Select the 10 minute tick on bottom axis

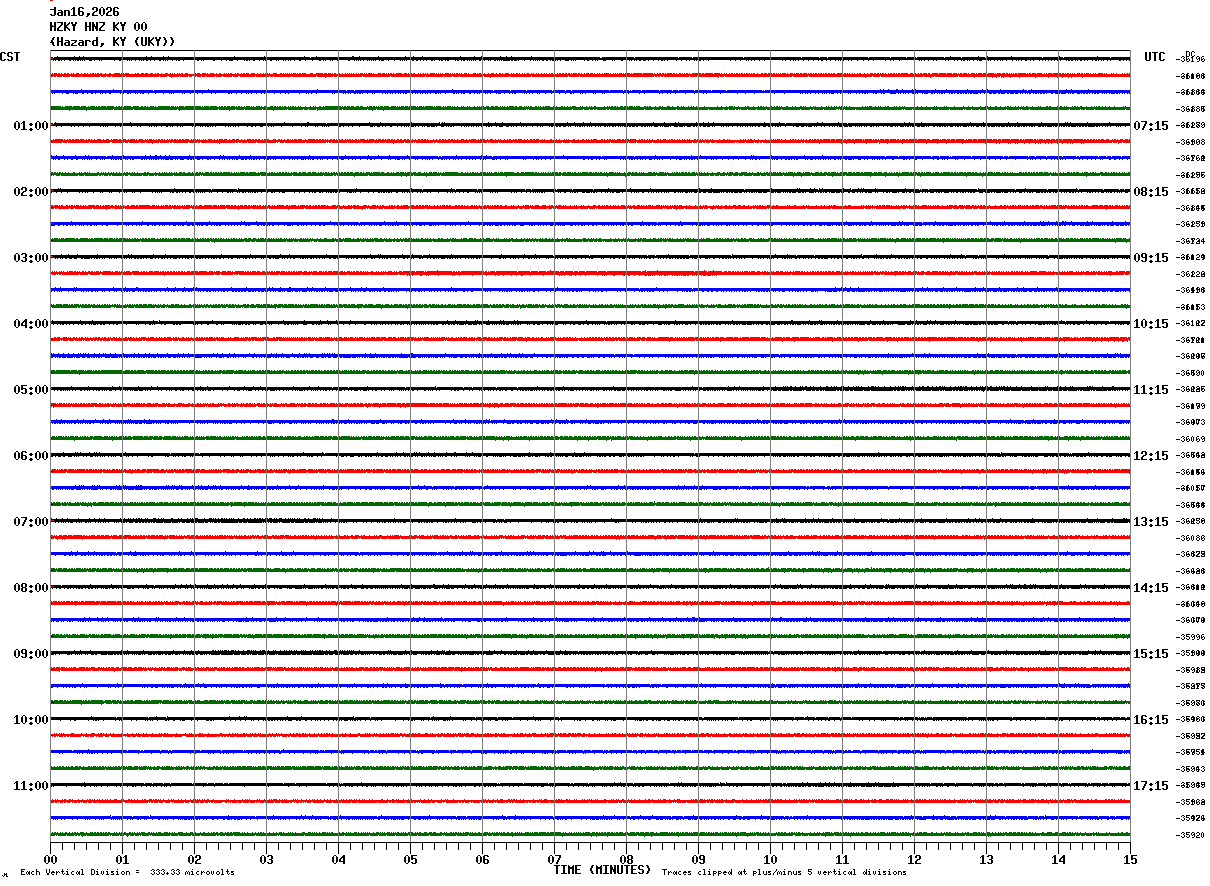tap(770, 859)
